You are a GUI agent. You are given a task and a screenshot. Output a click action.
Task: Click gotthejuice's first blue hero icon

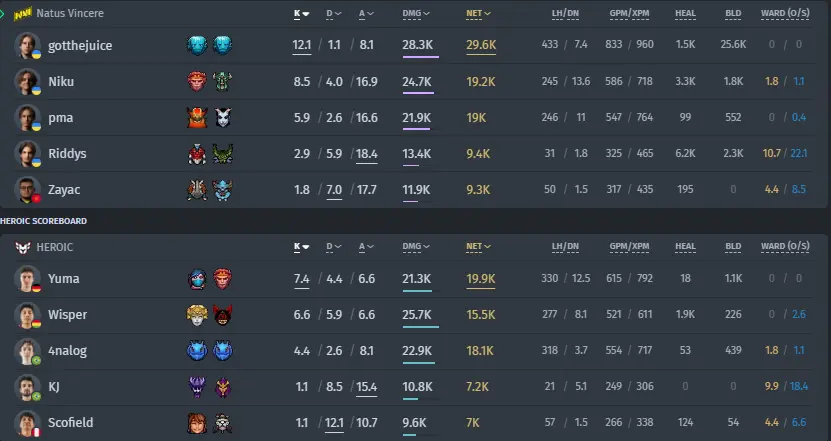click(x=197, y=46)
